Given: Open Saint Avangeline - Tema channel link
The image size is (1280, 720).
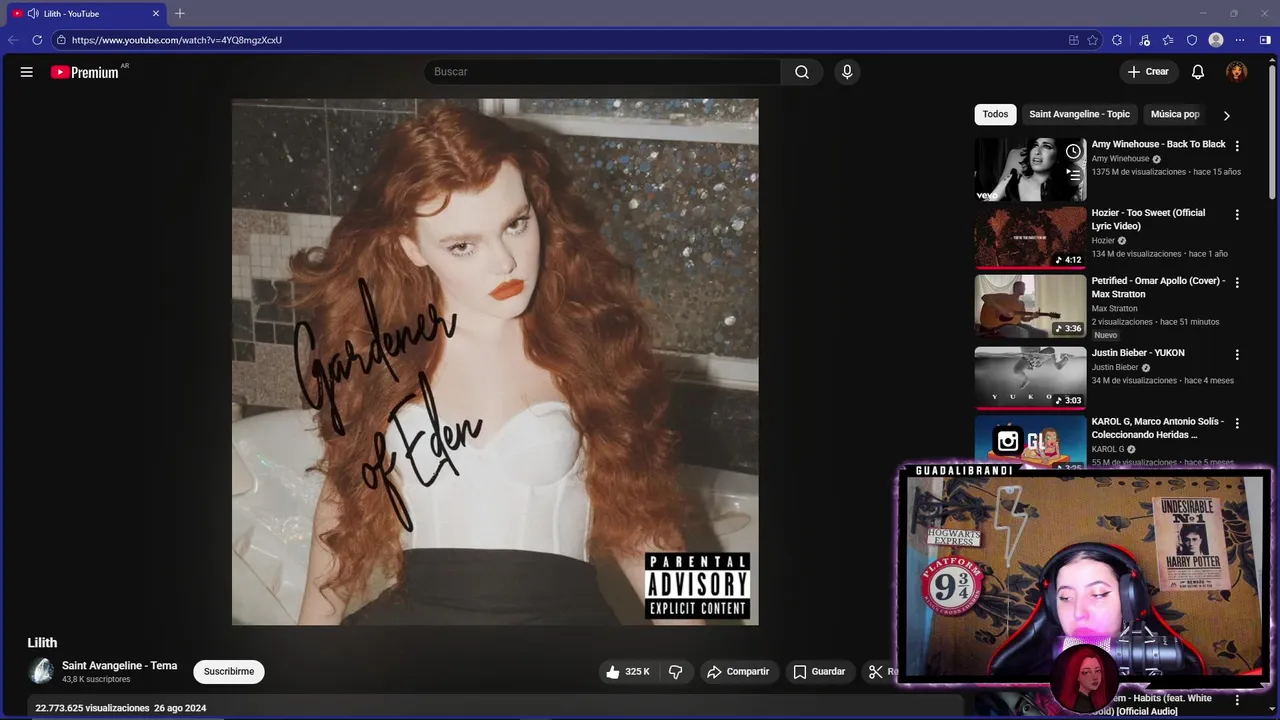Looking at the screenshot, I should [119, 666].
